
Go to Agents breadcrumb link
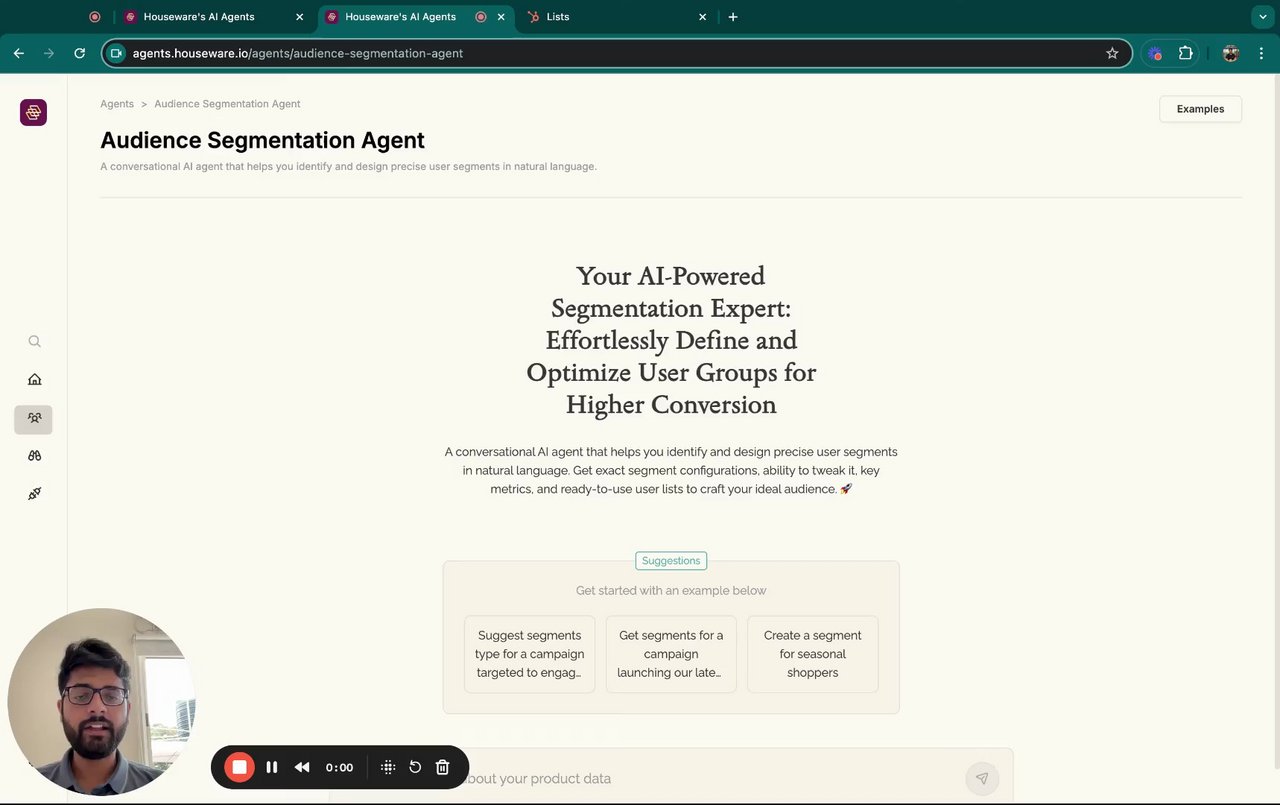(117, 104)
